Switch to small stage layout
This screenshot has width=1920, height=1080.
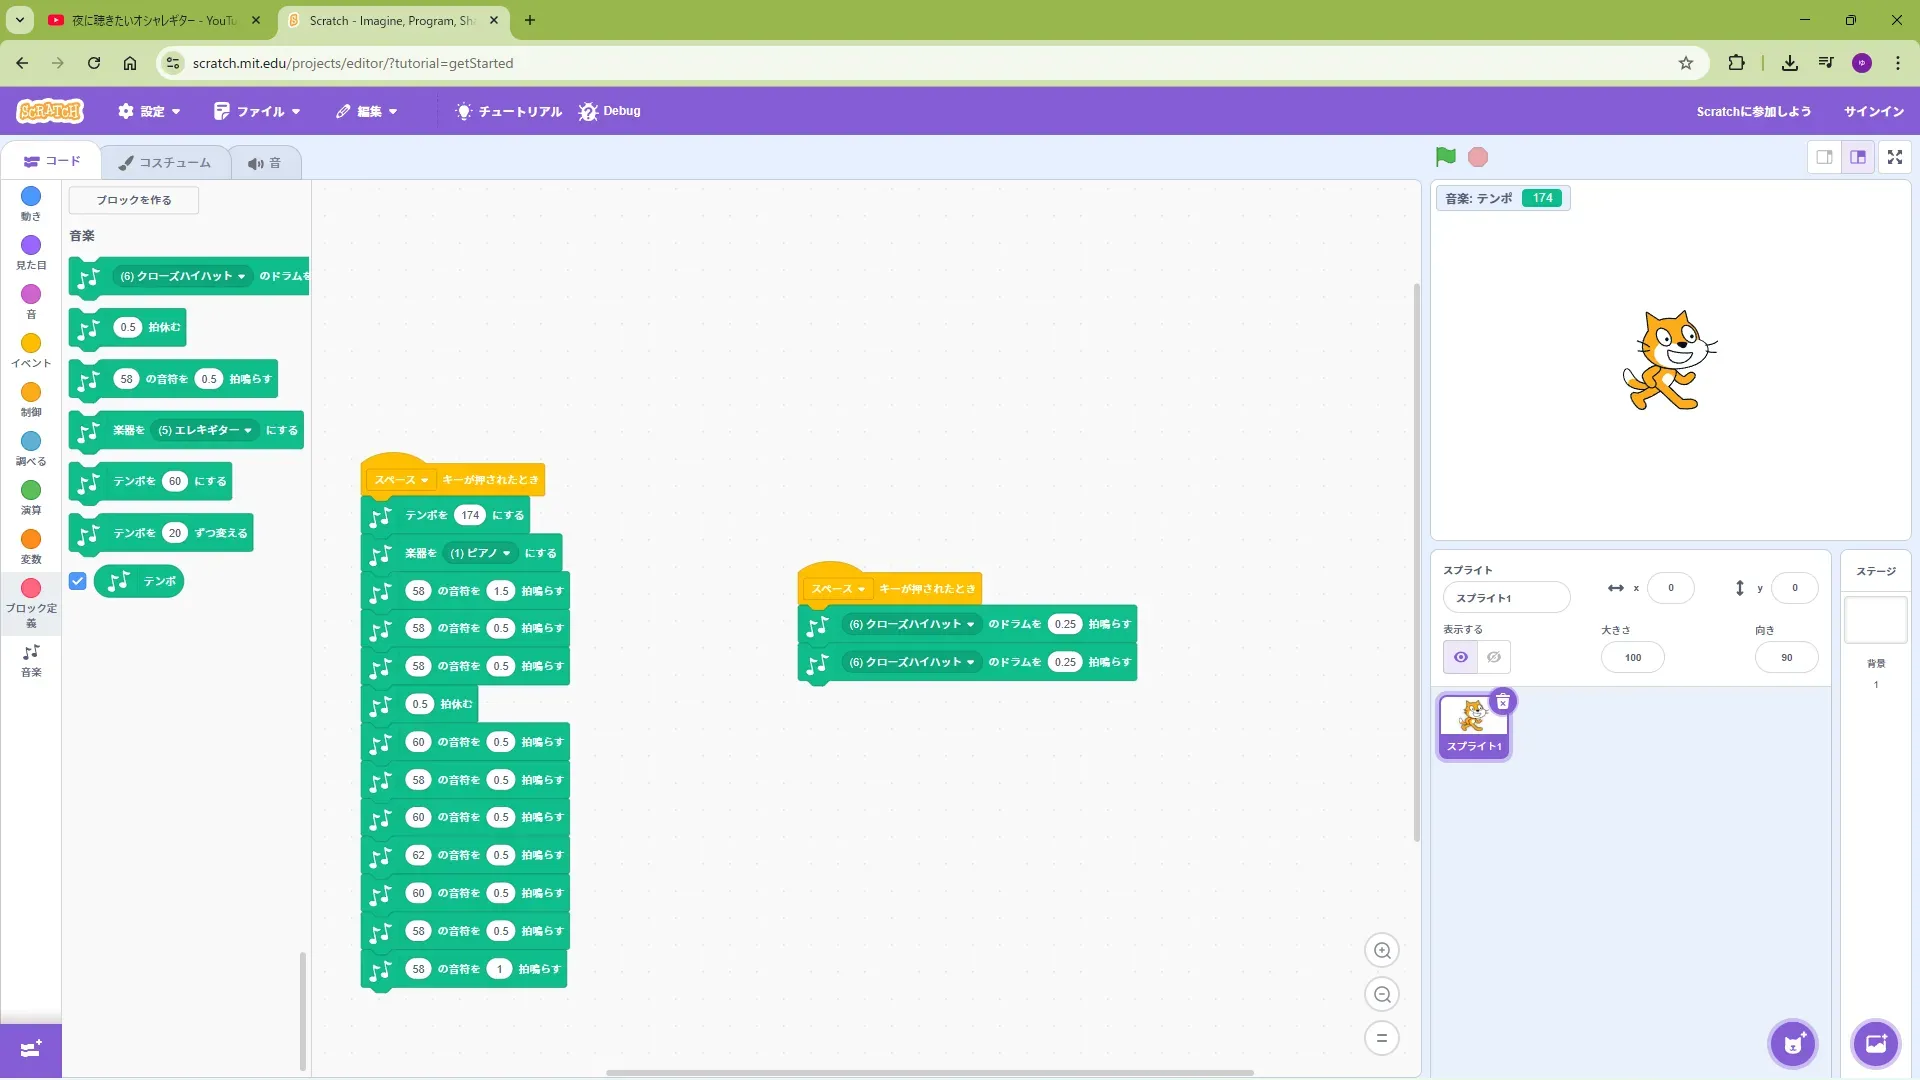1824,157
